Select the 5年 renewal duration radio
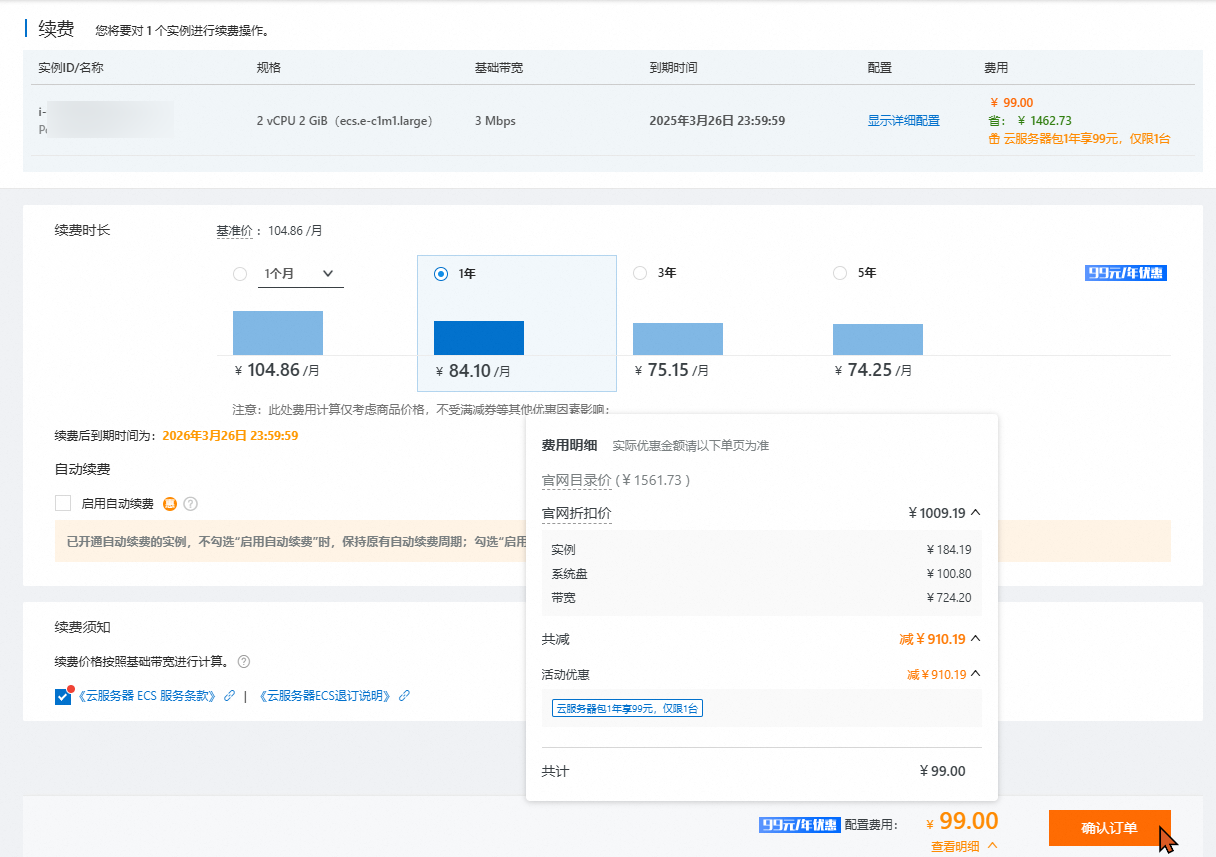Image resolution: width=1216 pixels, height=857 pixels. pos(840,273)
